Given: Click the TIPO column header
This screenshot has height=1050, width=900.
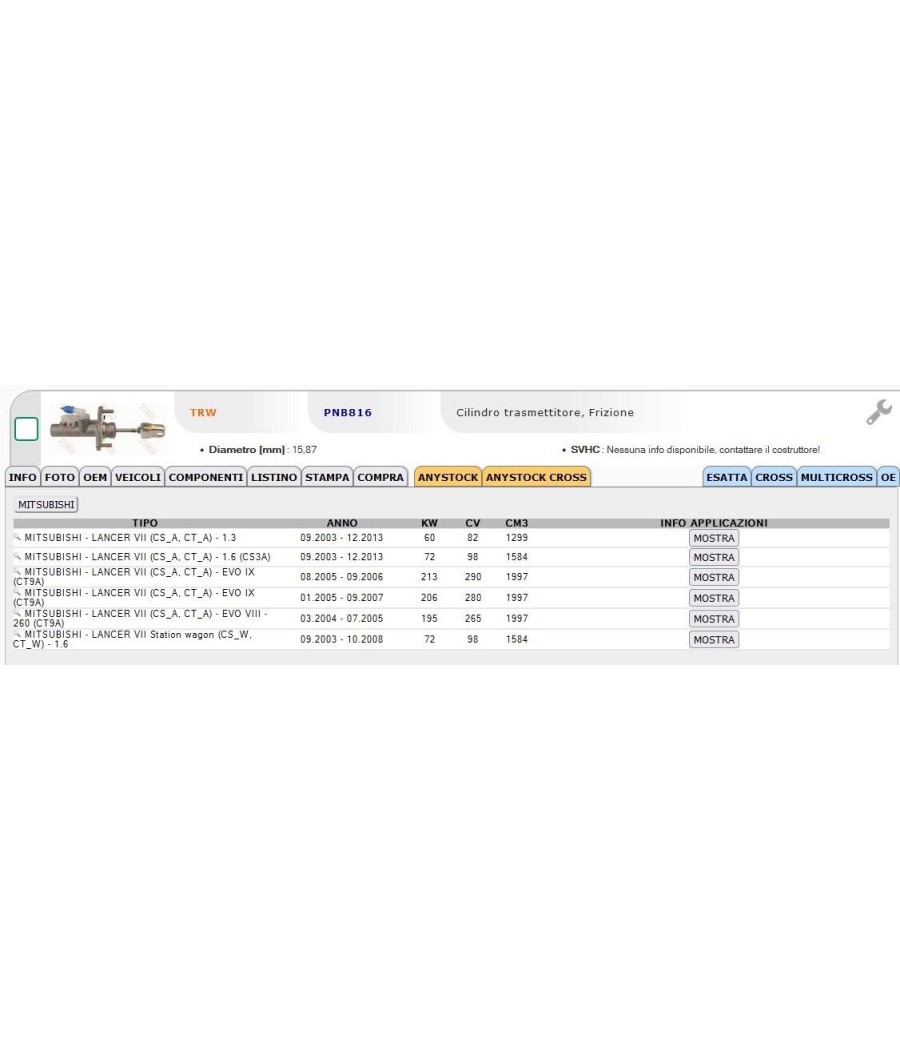Looking at the screenshot, I should pyautogui.click(x=145, y=523).
